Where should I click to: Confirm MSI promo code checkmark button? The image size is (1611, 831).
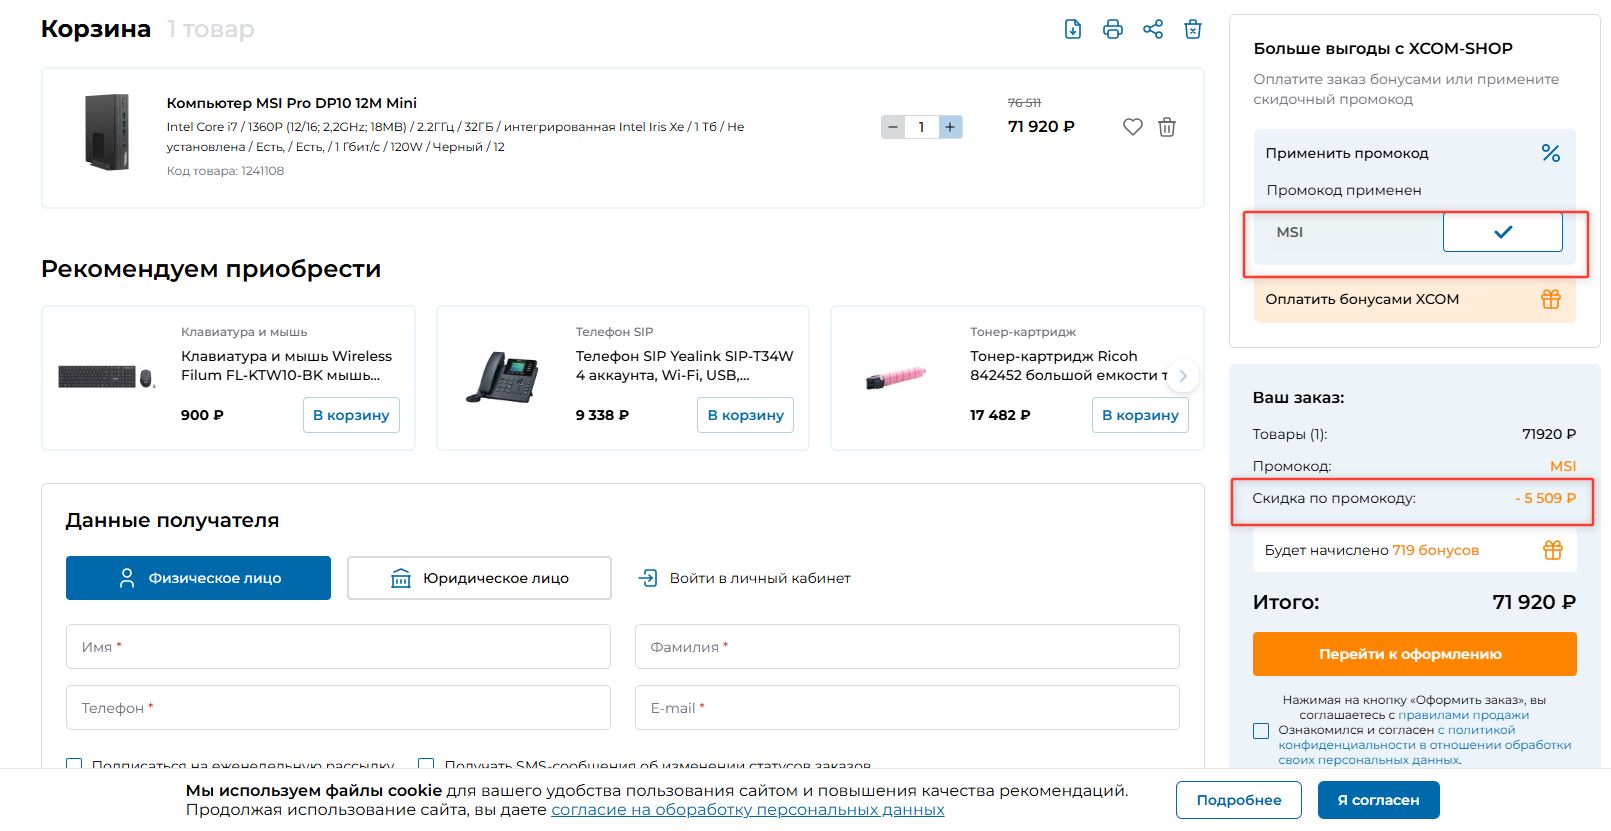(1502, 232)
